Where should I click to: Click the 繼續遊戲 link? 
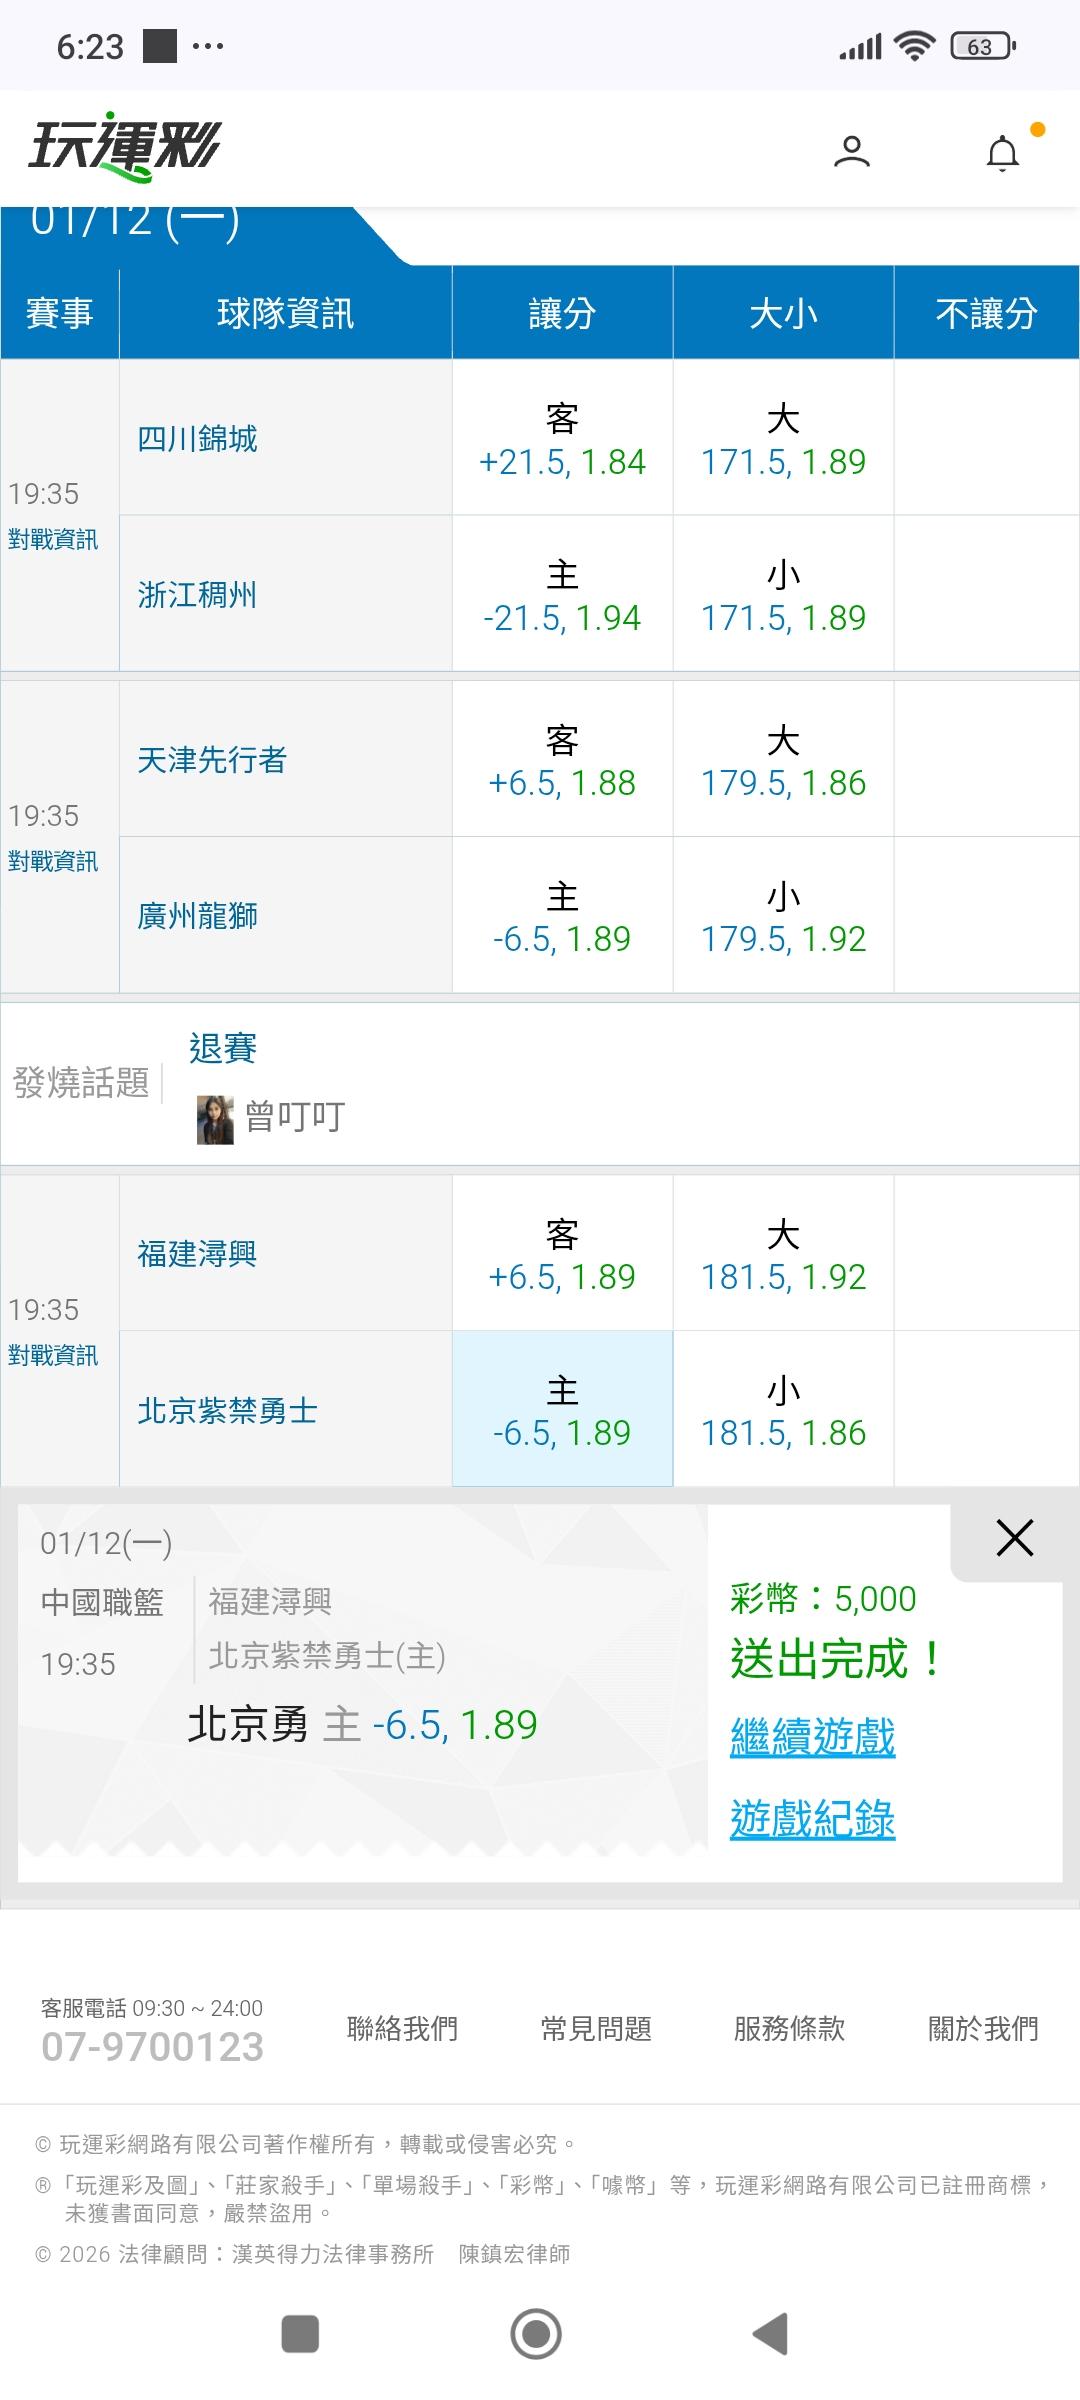point(812,1737)
